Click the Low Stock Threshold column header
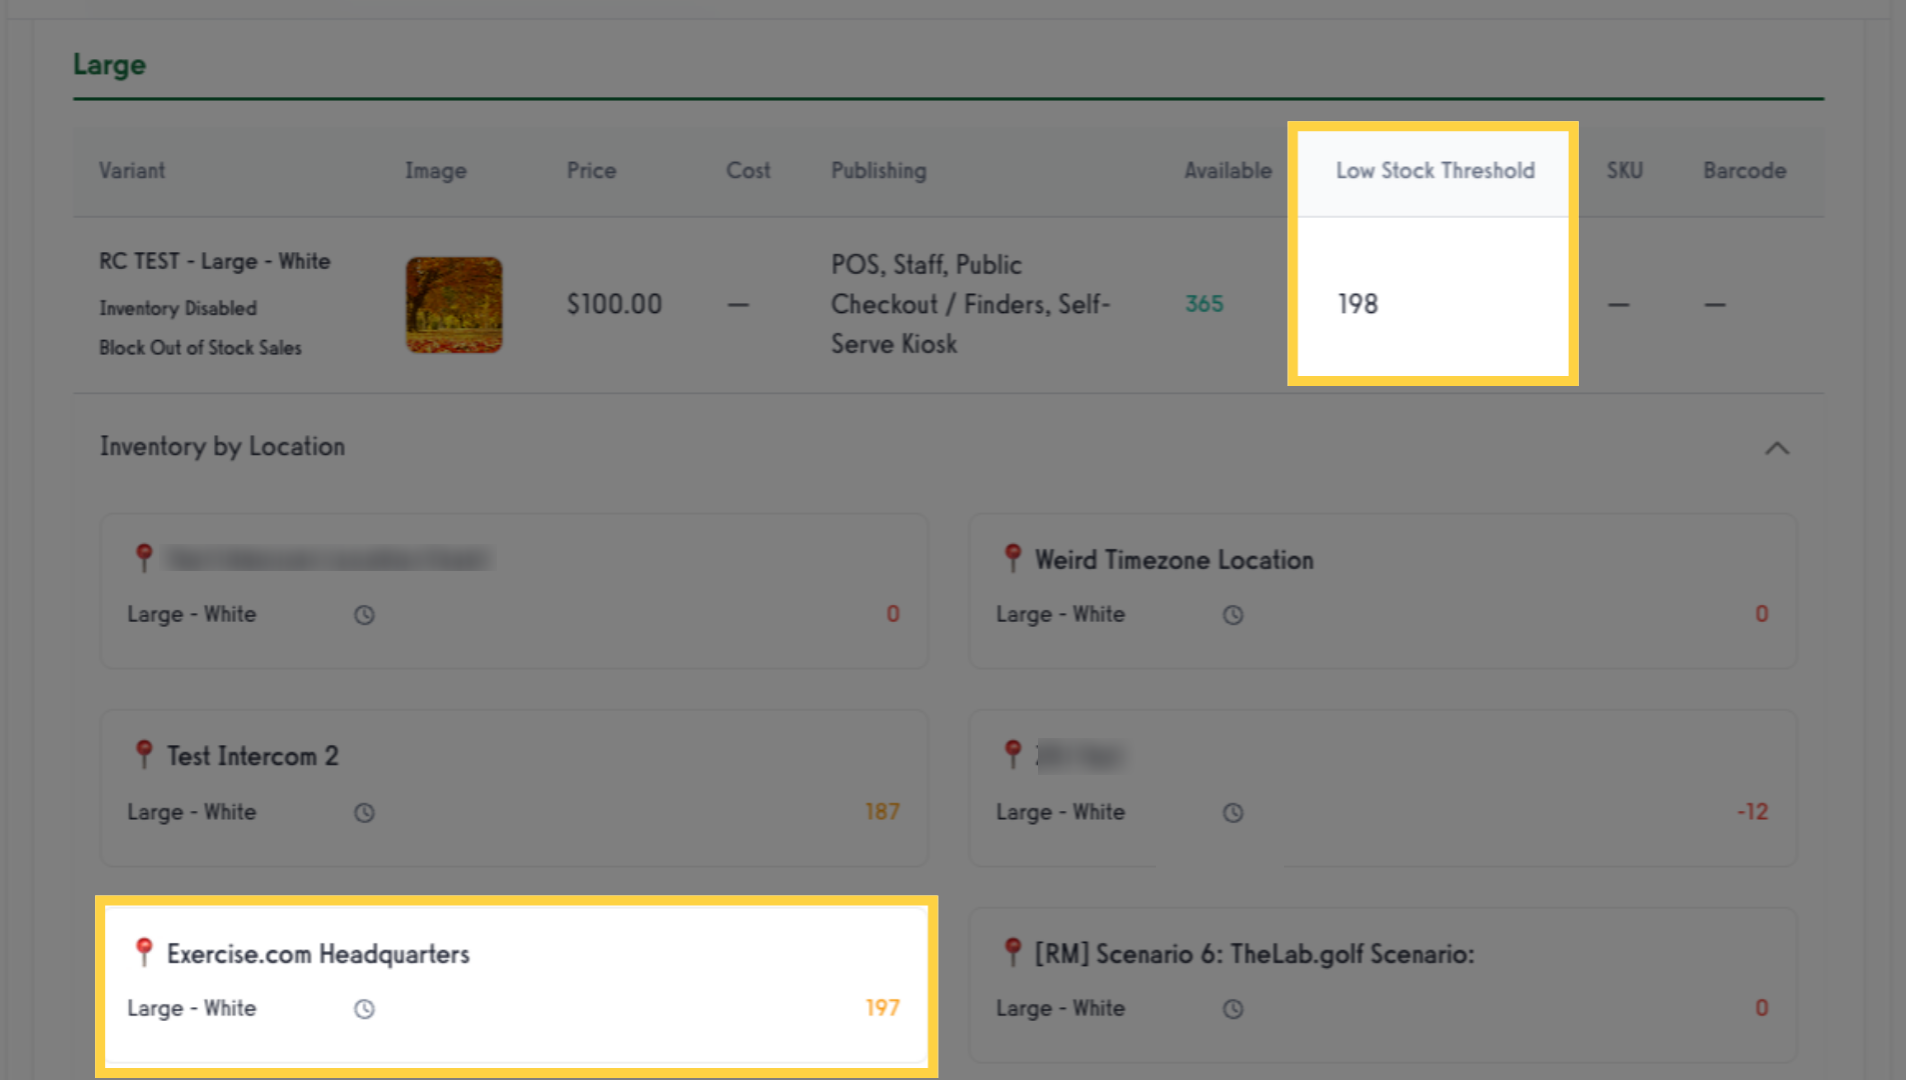Image resolution: width=1906 pixels, height=1080 pixels. click(1435, 171)
